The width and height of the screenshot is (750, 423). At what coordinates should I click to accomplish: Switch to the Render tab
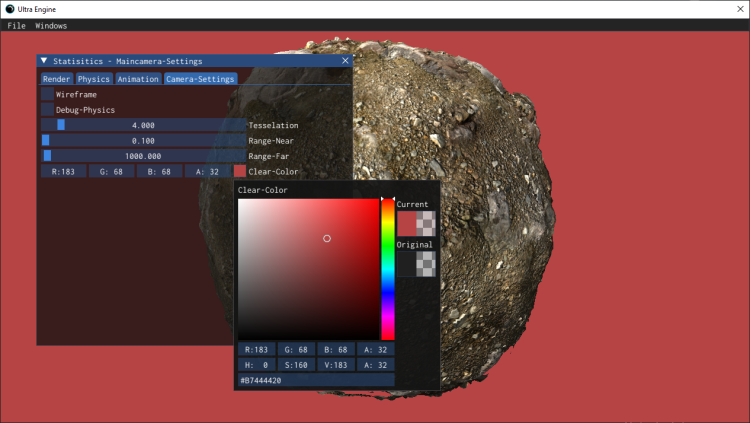pyautogui.click(x=56, y=79)
